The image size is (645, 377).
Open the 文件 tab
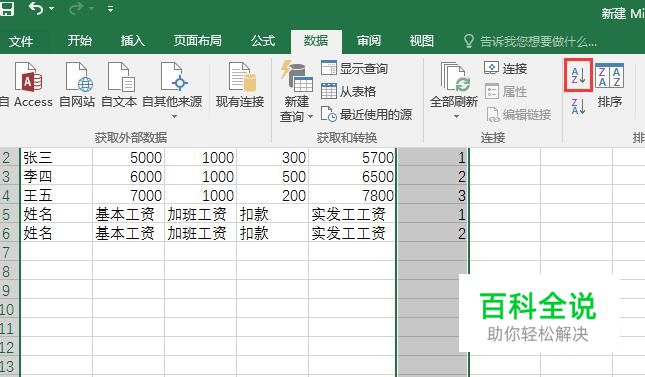coord(21,41)
